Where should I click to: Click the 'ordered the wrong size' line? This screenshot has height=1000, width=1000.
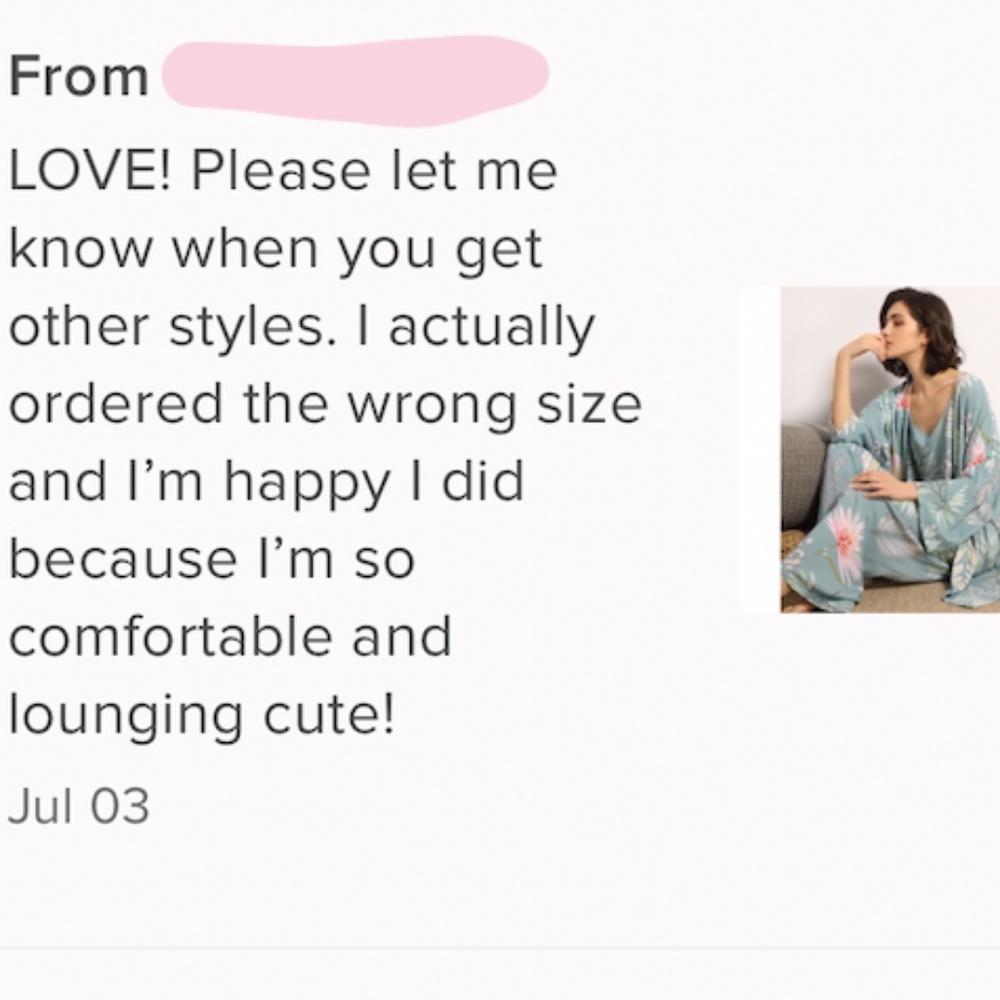[x=325, y=406]
